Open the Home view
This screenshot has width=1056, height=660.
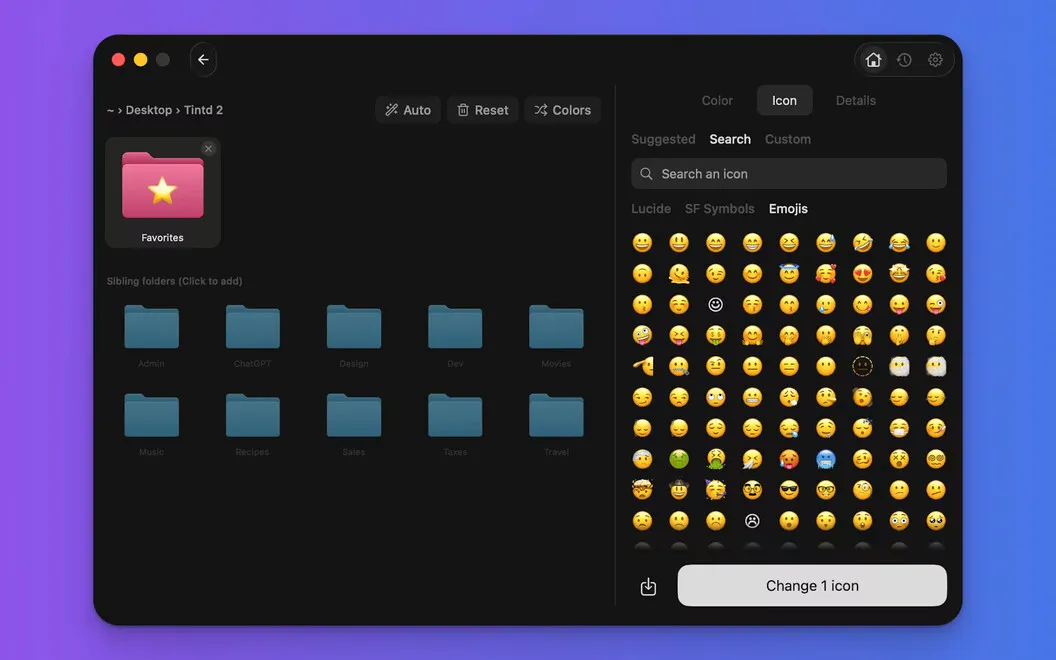tap(873, 60)
